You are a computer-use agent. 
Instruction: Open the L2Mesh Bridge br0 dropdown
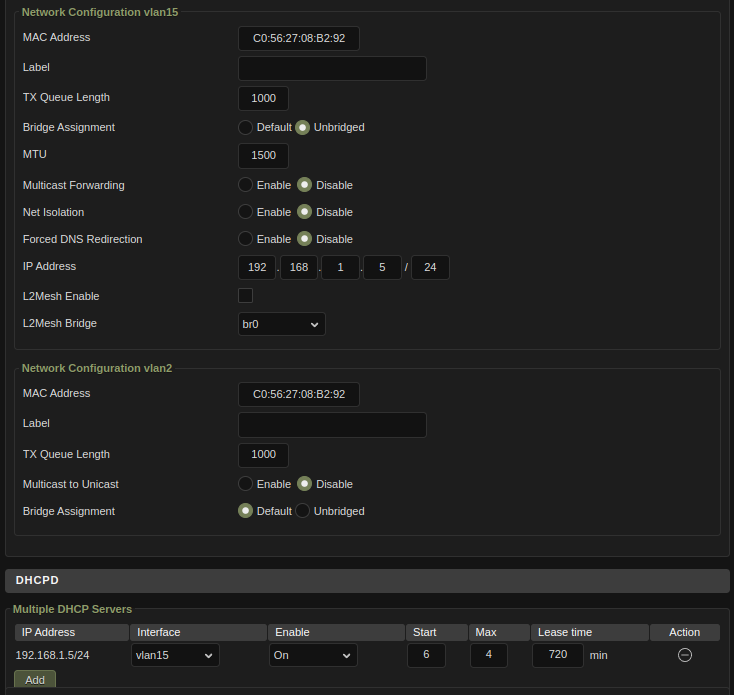click(281, 324)
